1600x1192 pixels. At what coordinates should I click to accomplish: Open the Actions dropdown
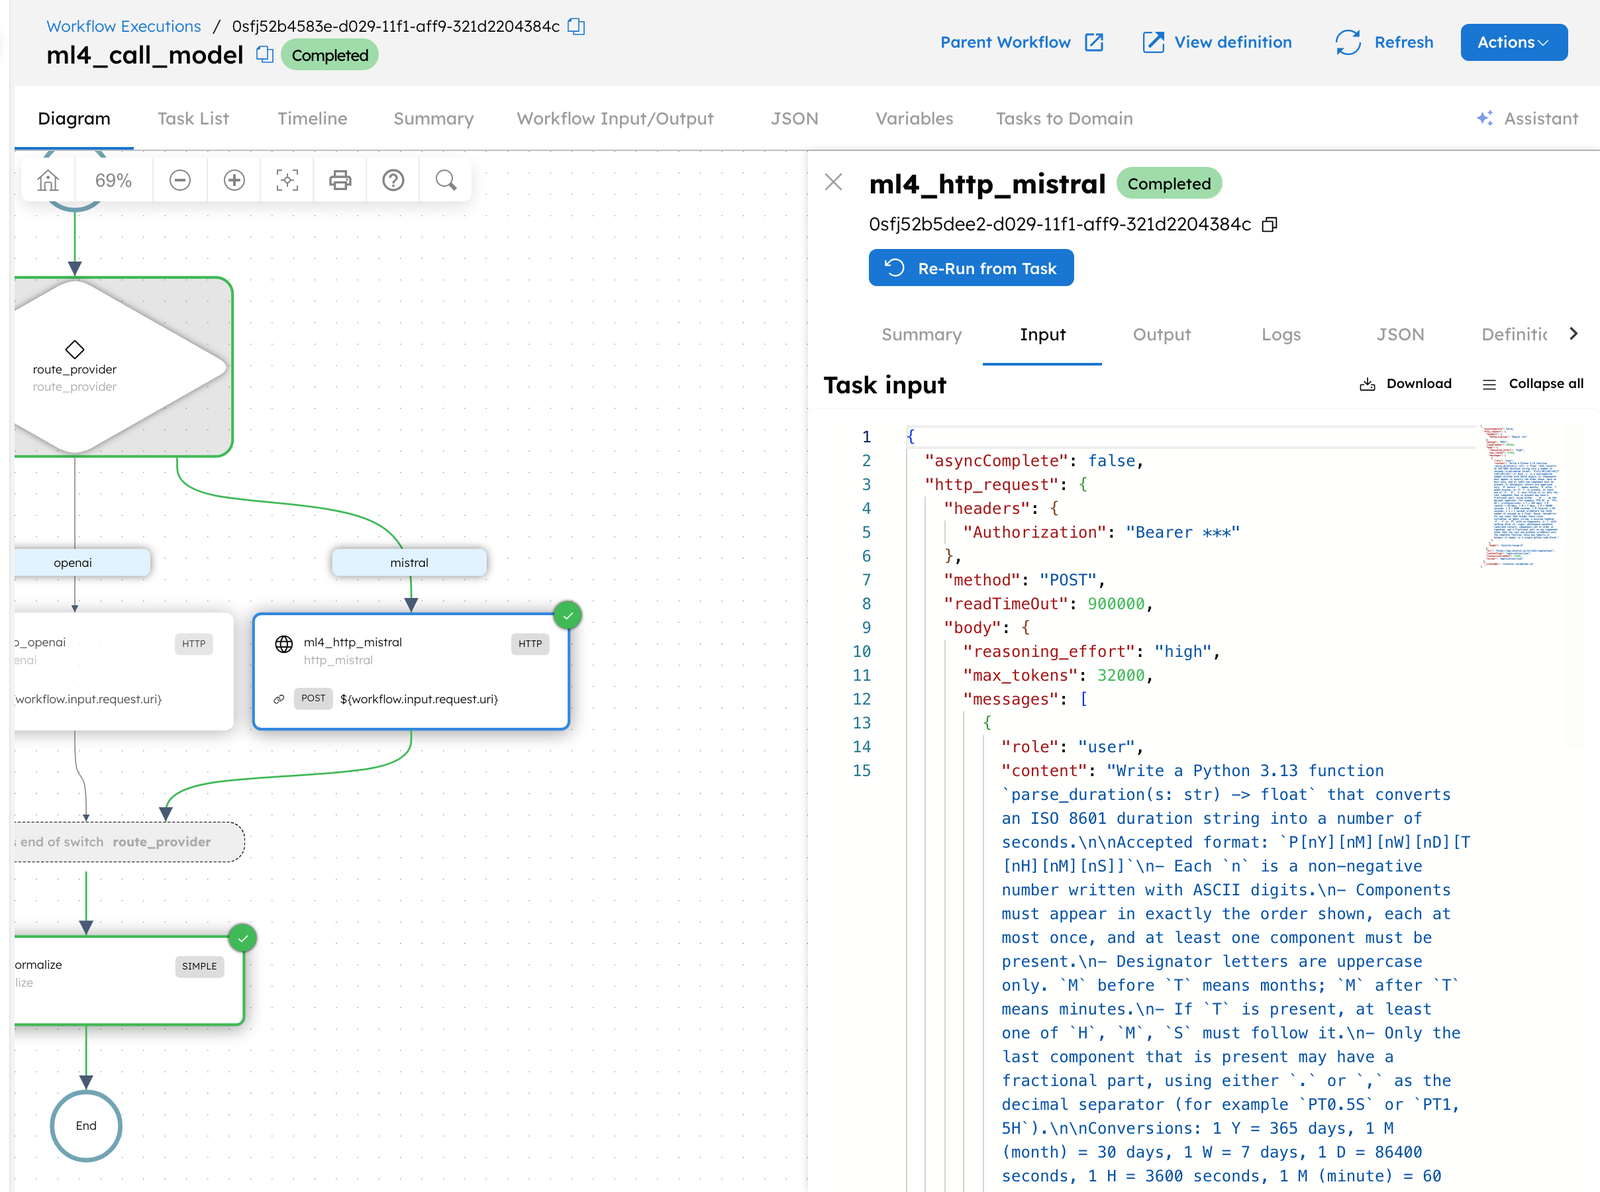pos(1514,42)
